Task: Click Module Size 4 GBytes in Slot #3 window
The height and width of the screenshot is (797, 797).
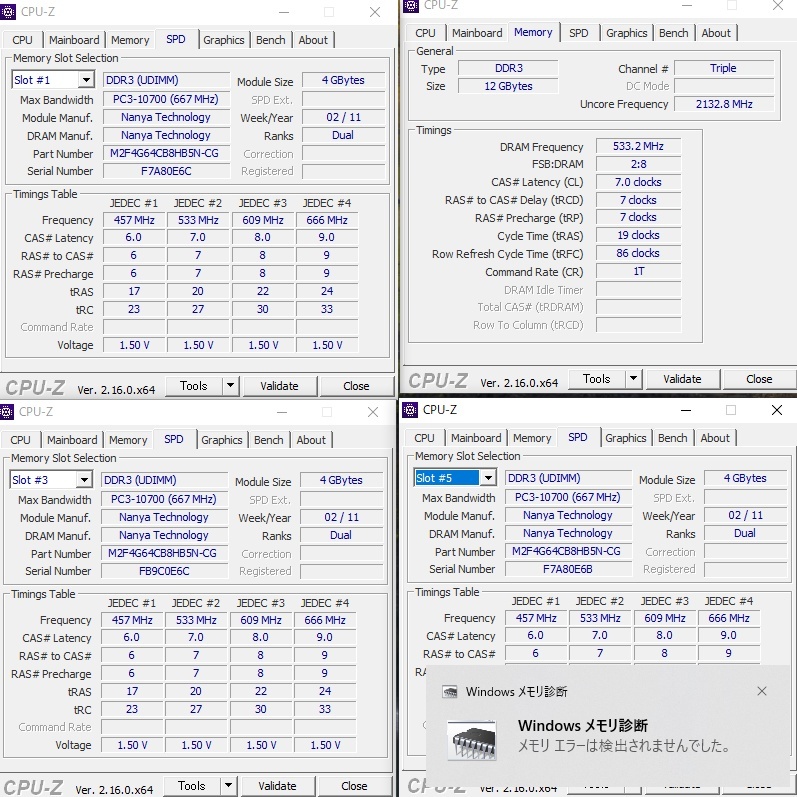Action: [341, 480]
